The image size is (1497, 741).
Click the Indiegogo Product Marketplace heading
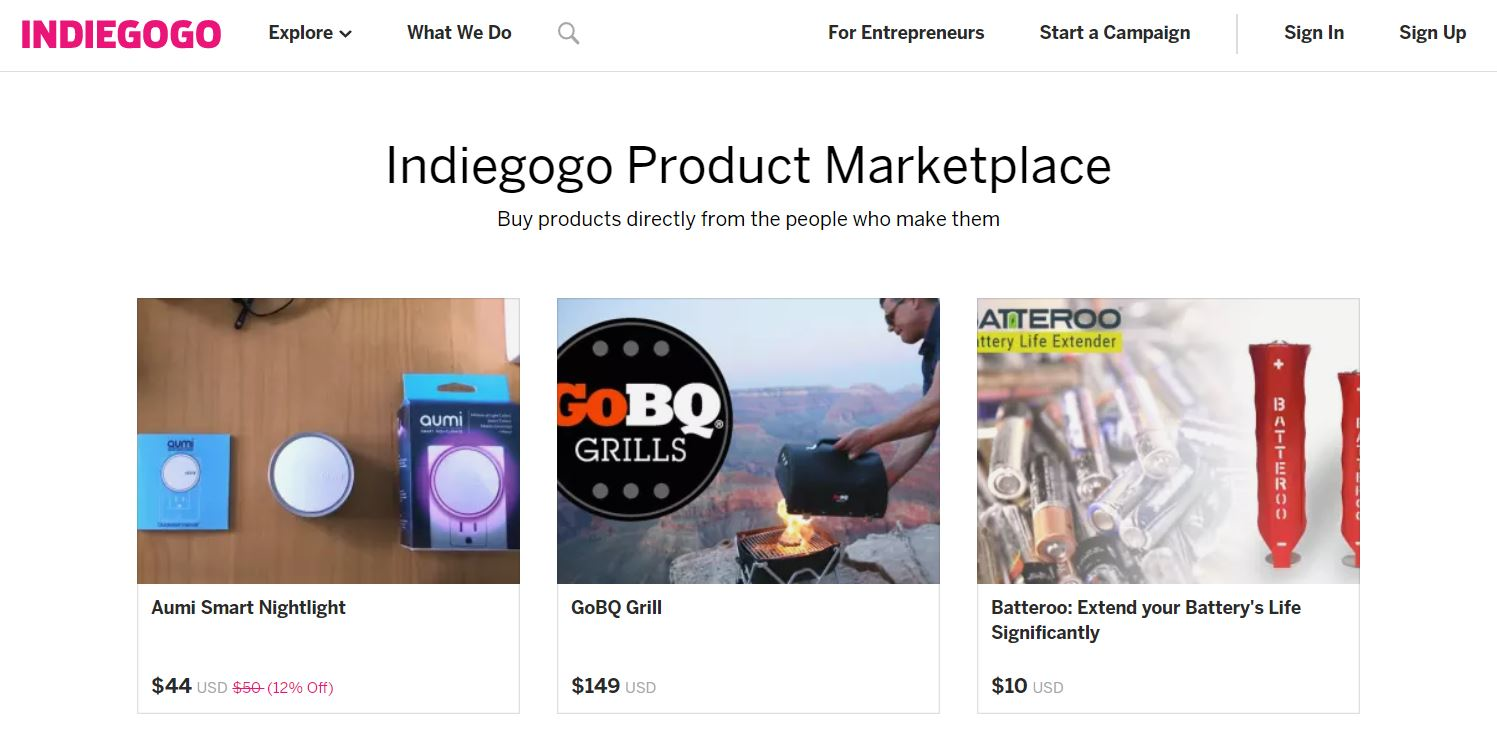coord(748,165)
